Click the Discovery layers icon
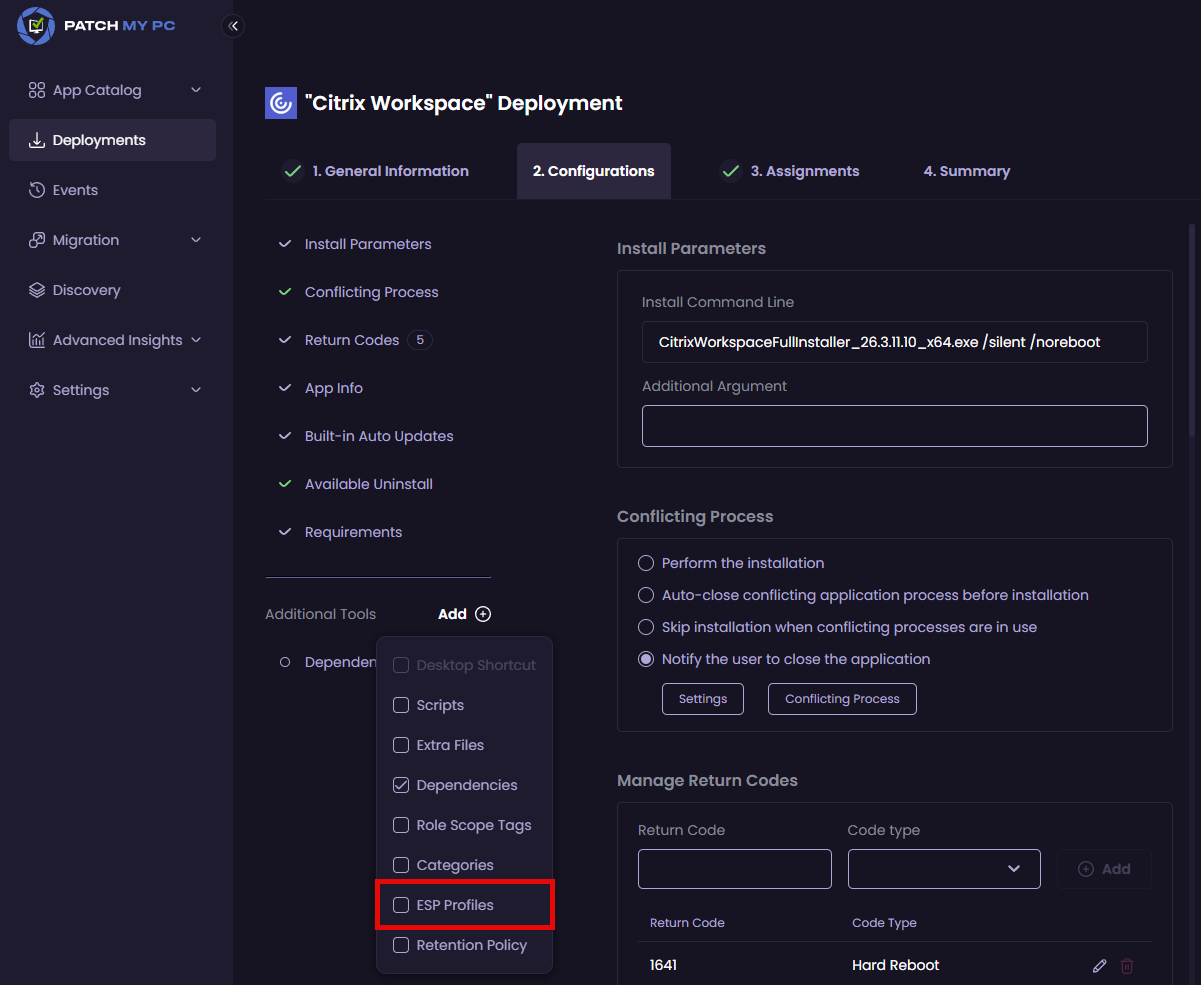The height and width of the screenshot is (985, 1201). [x=37, y=290]
